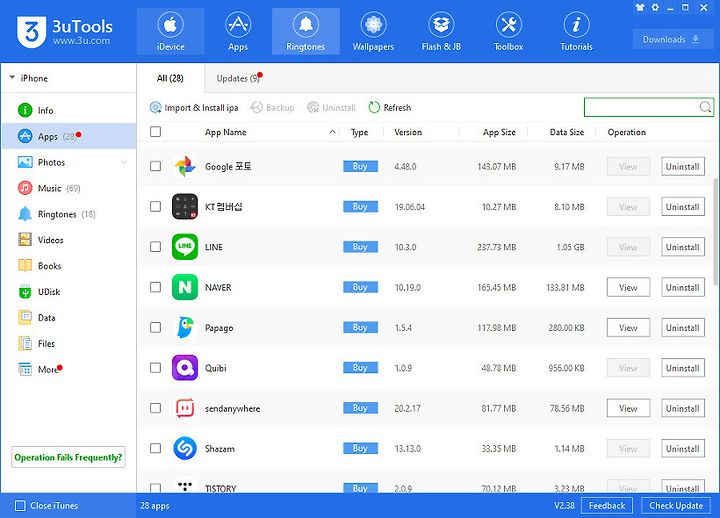Check the Quibi row checkbox
This screenshot has height=518, width=720.
[156, 368]
